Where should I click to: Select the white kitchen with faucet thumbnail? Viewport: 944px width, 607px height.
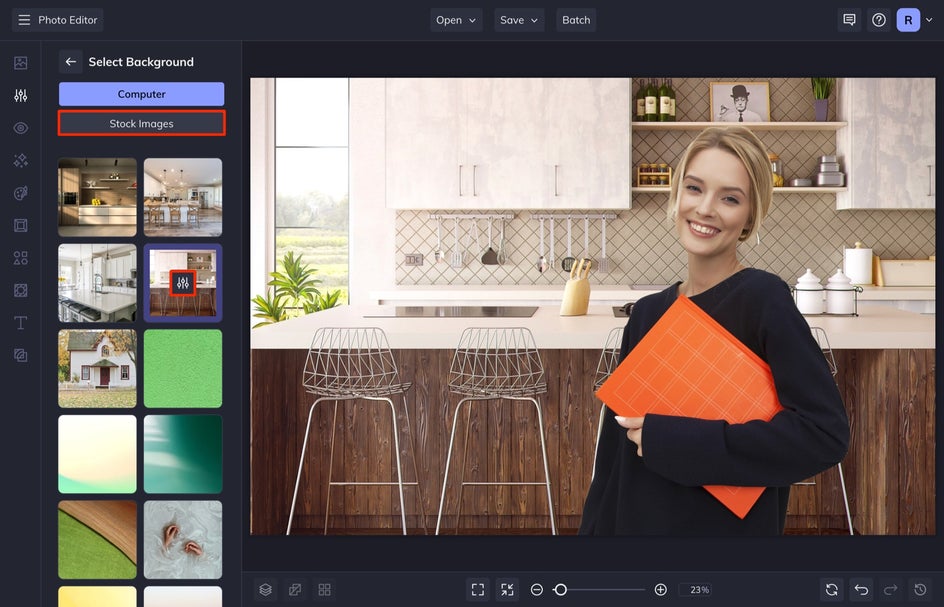click(98, 283)
